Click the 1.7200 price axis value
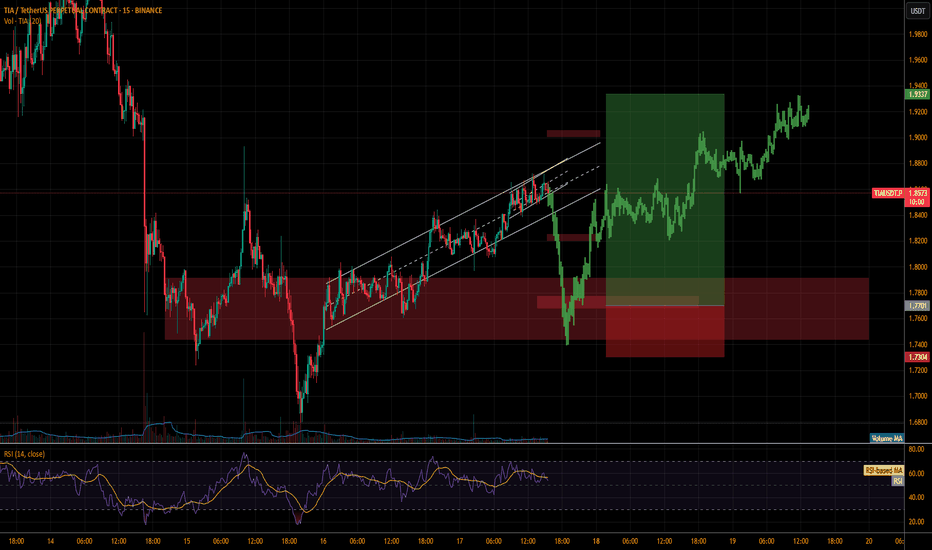The image size is (932, 550). point(918,370)
